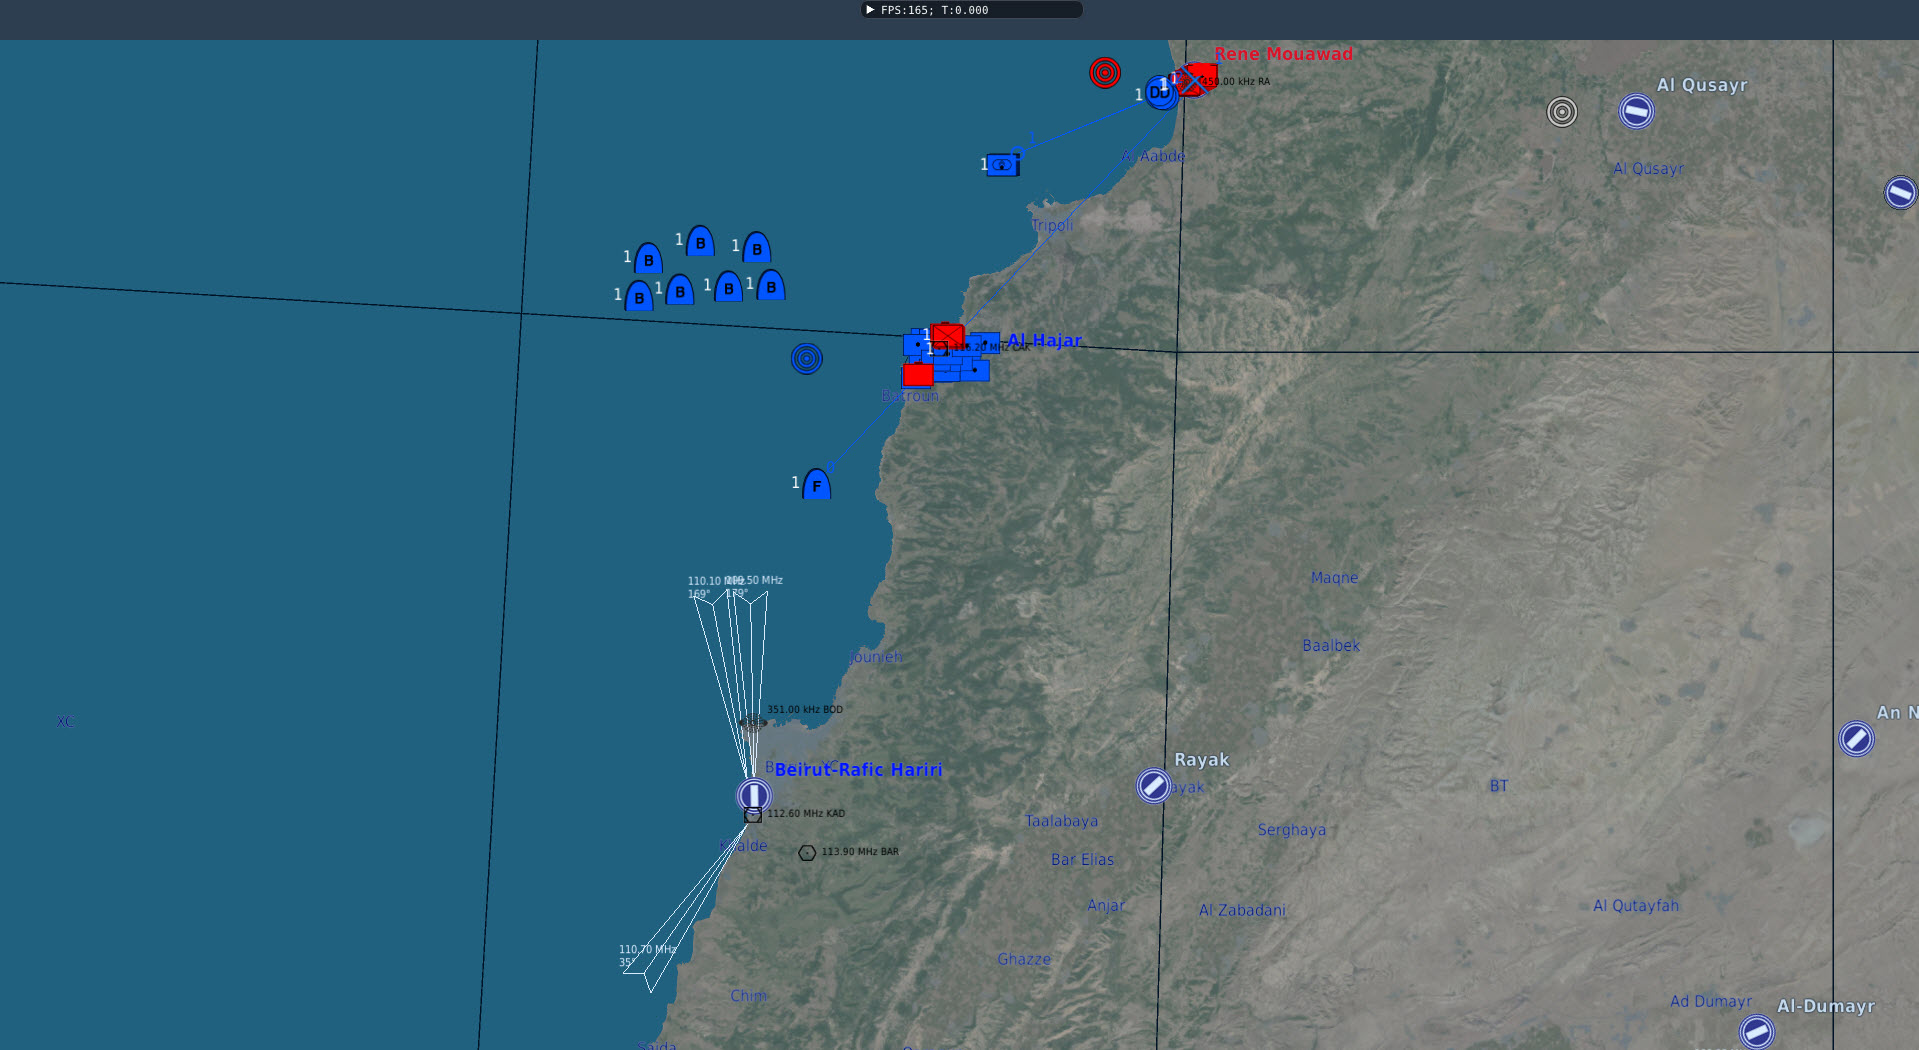Click the play icon in FPS bar
This screenshot has height=1050, width=1919.
tap(870, 10)
